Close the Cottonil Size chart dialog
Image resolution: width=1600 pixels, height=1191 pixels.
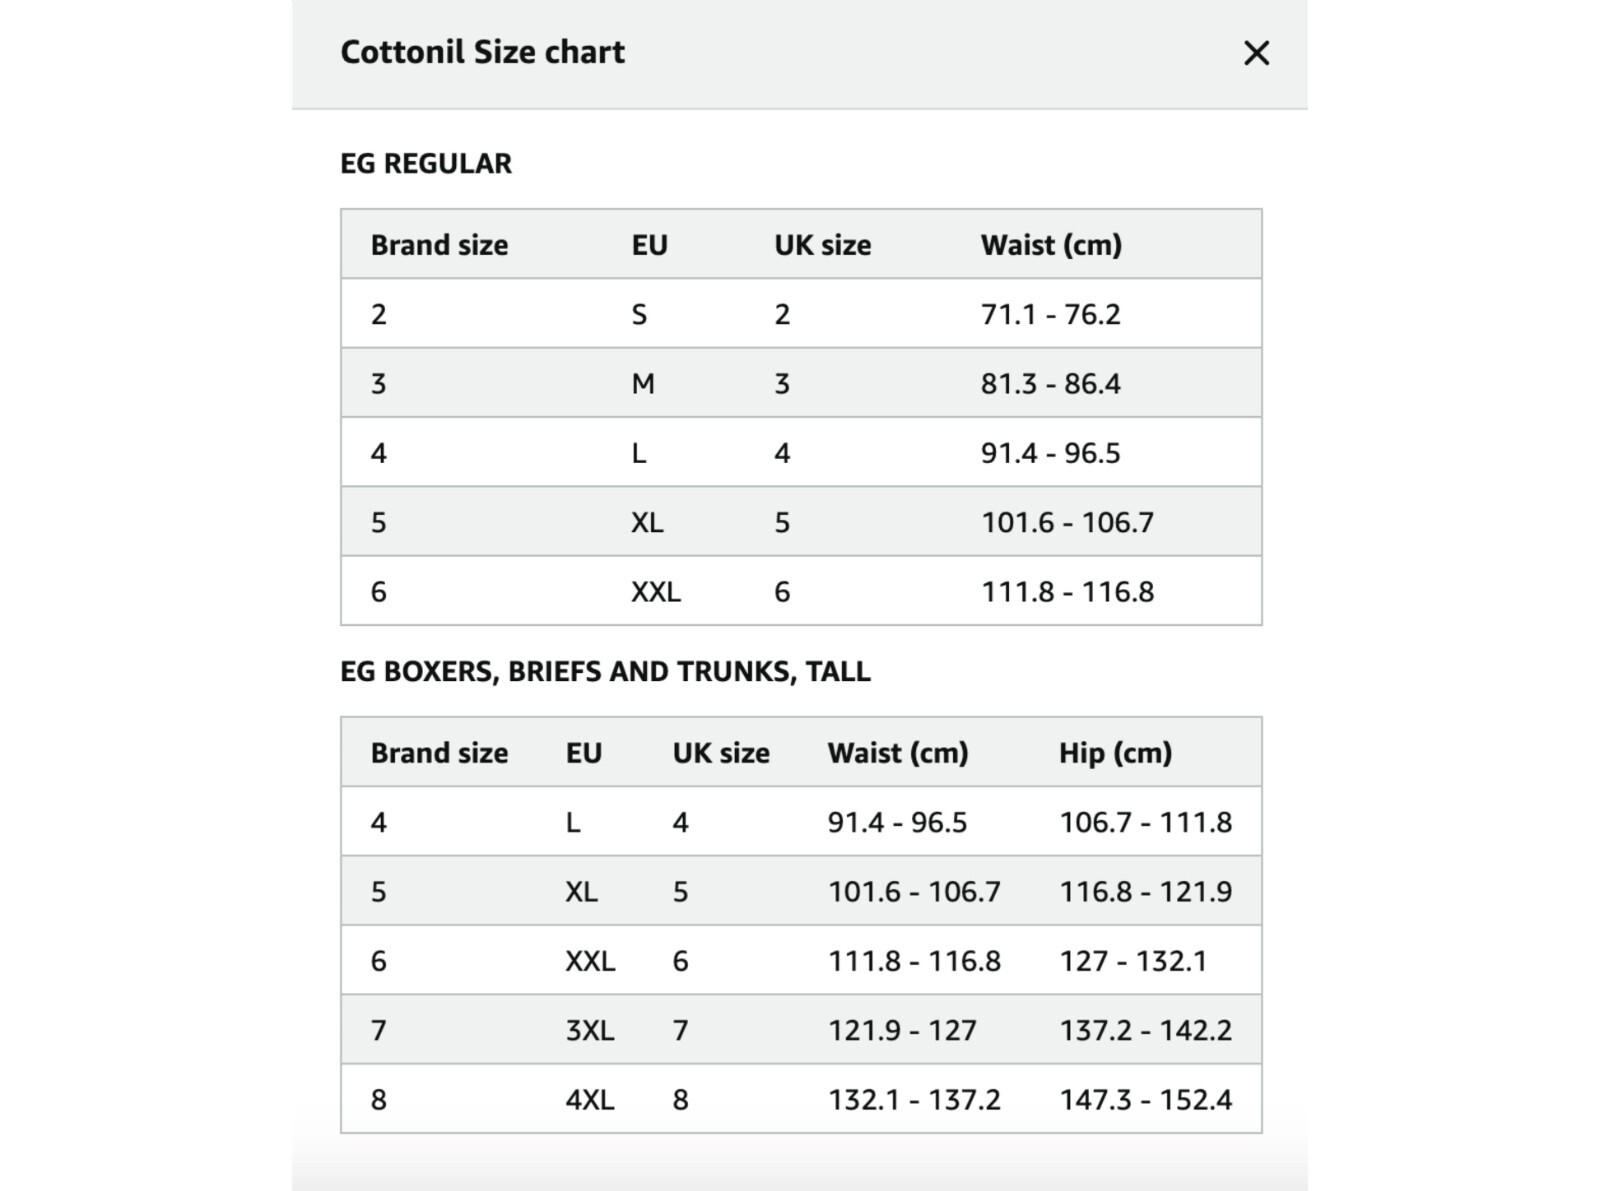pyautogui.click(x=1256, y=53)
